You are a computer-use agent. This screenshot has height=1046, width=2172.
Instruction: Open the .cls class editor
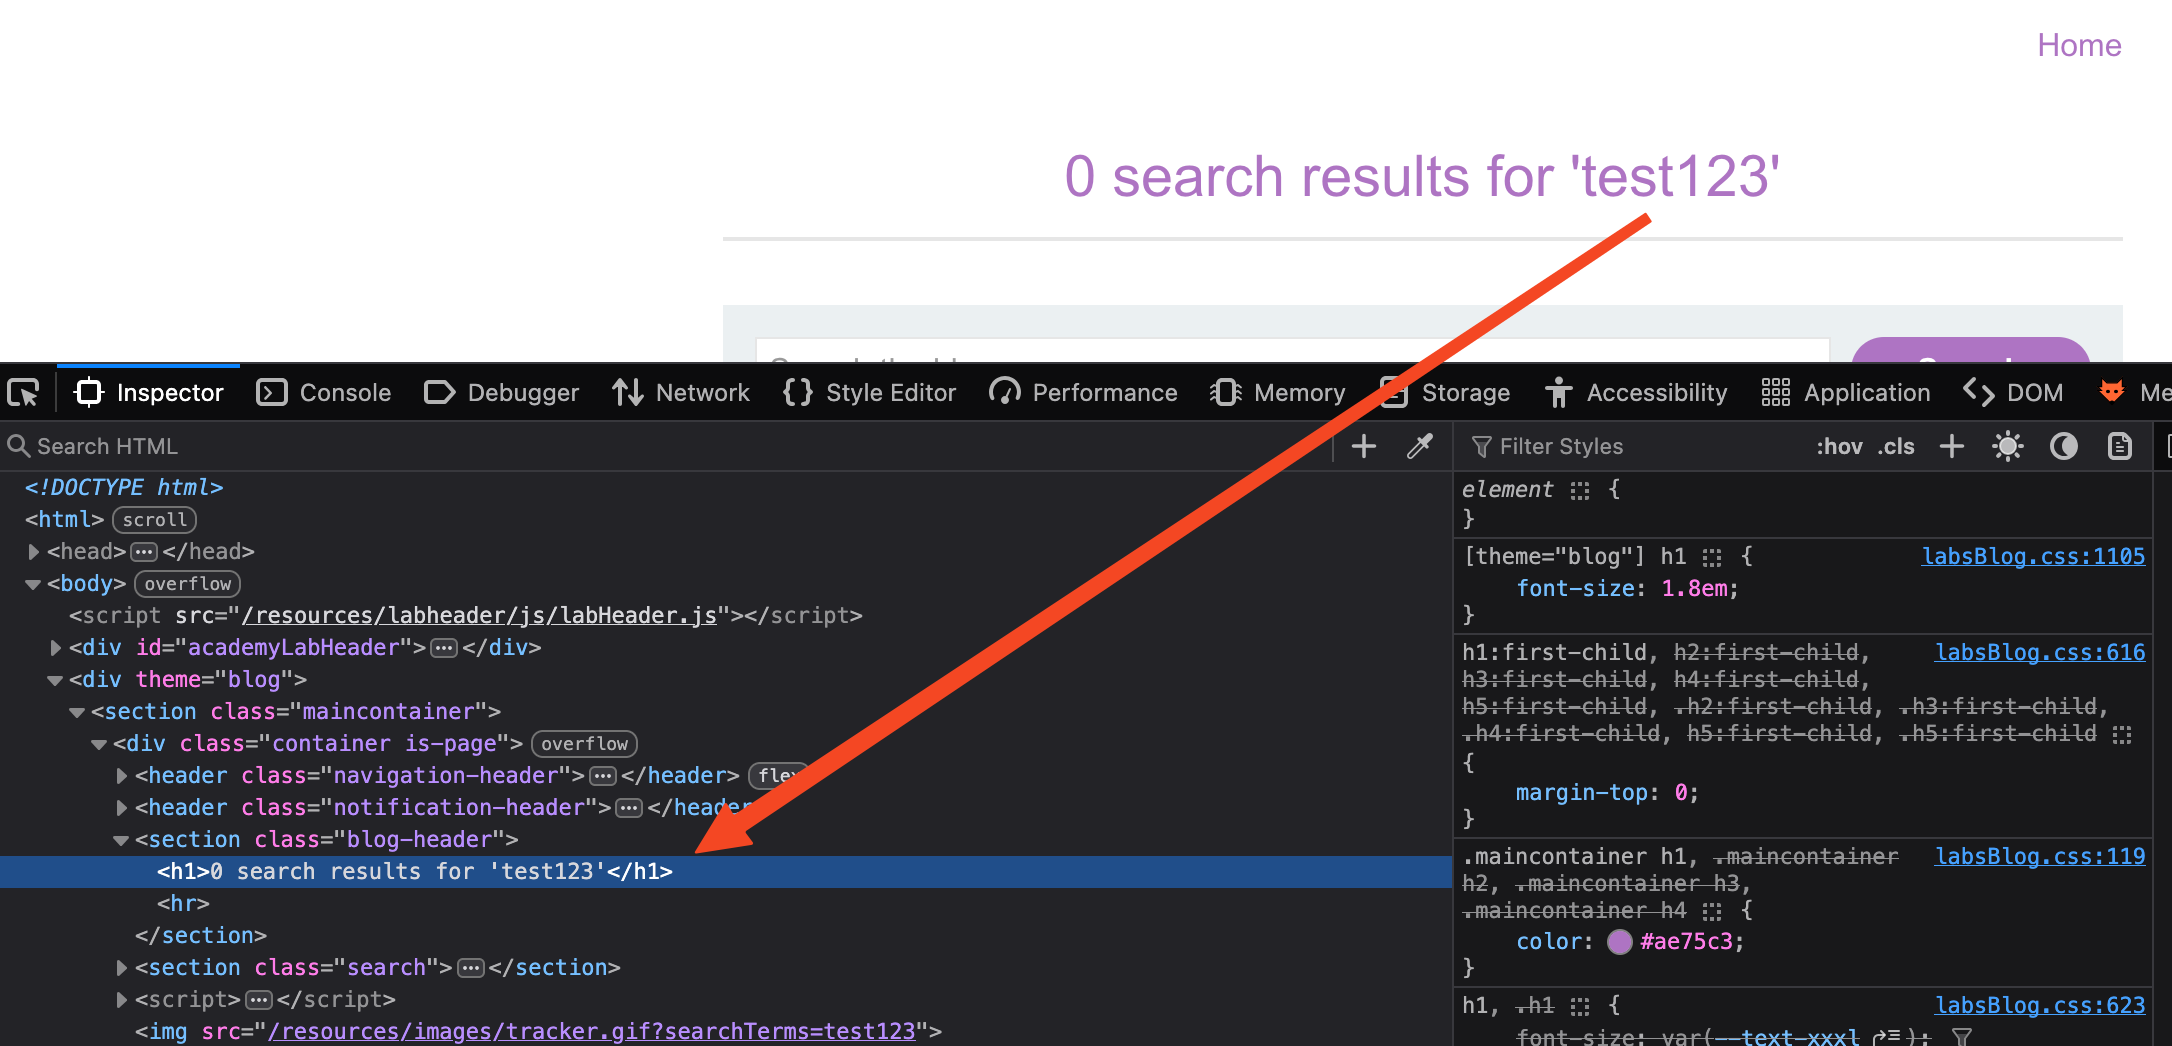point(1896,446)
